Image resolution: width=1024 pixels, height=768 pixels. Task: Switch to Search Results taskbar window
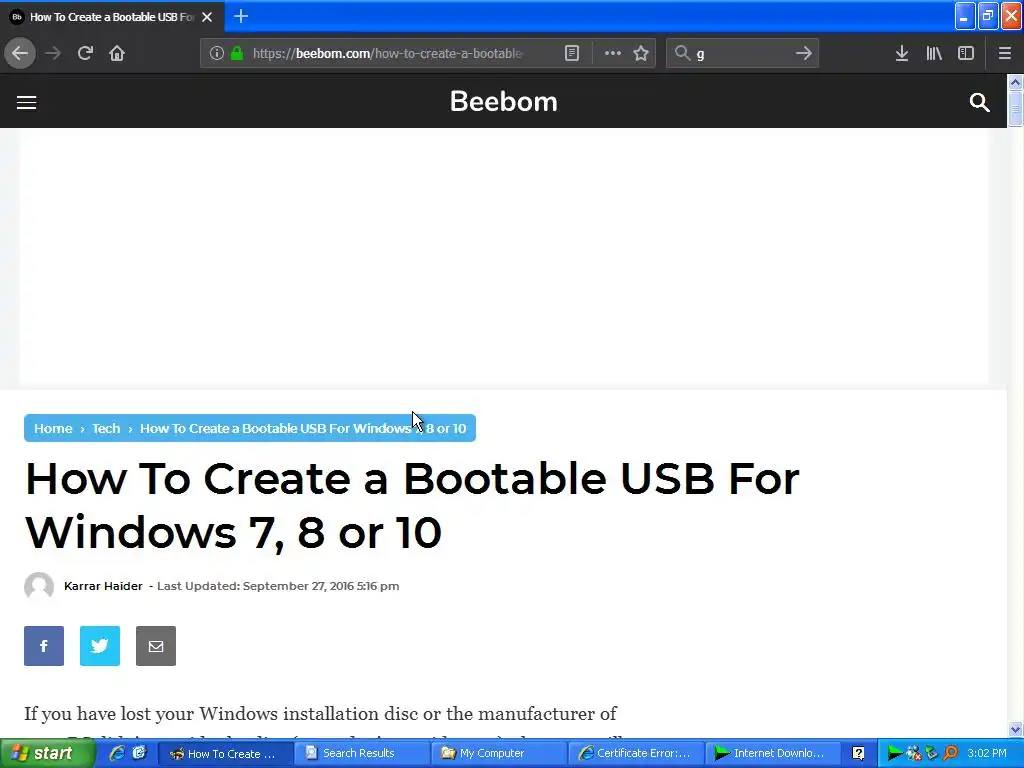361,753
